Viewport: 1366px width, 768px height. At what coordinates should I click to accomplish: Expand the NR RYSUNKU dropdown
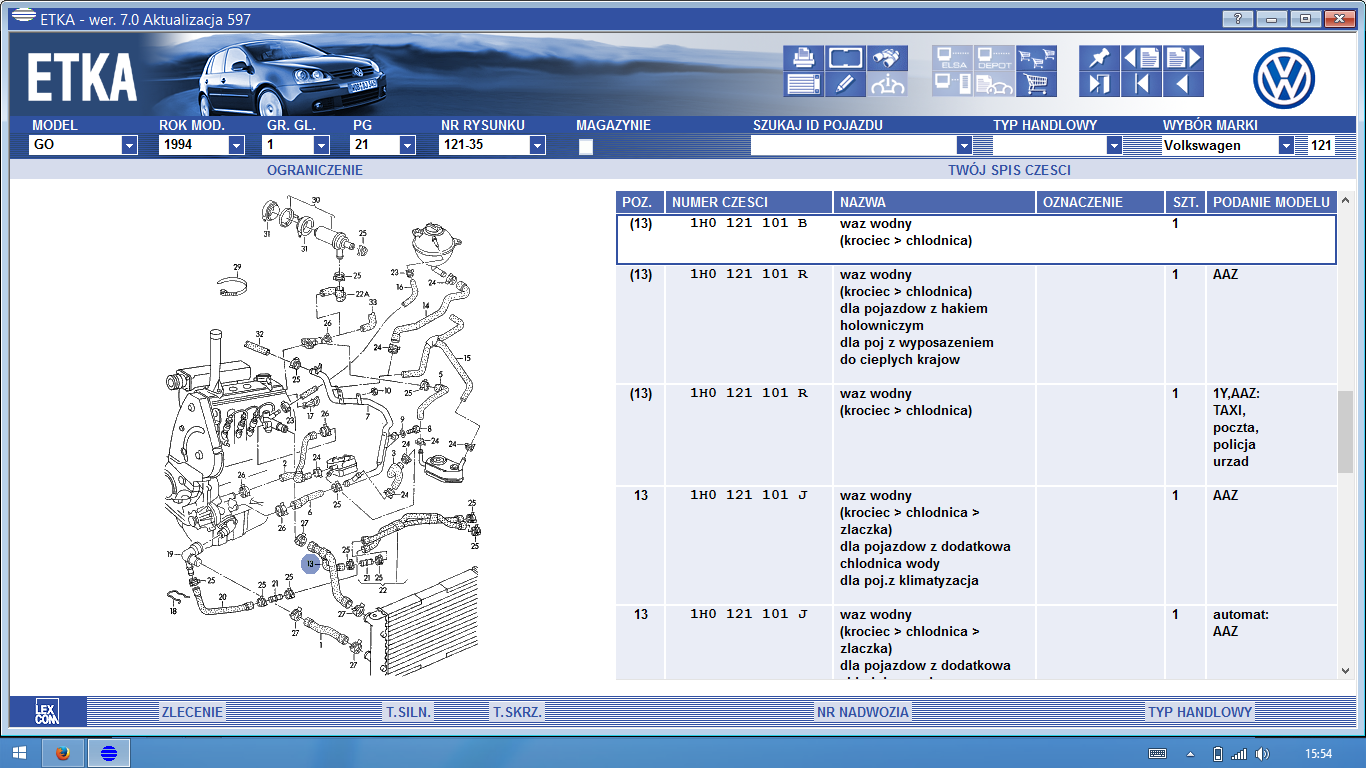pyautogui.click(x=537, y=146)
